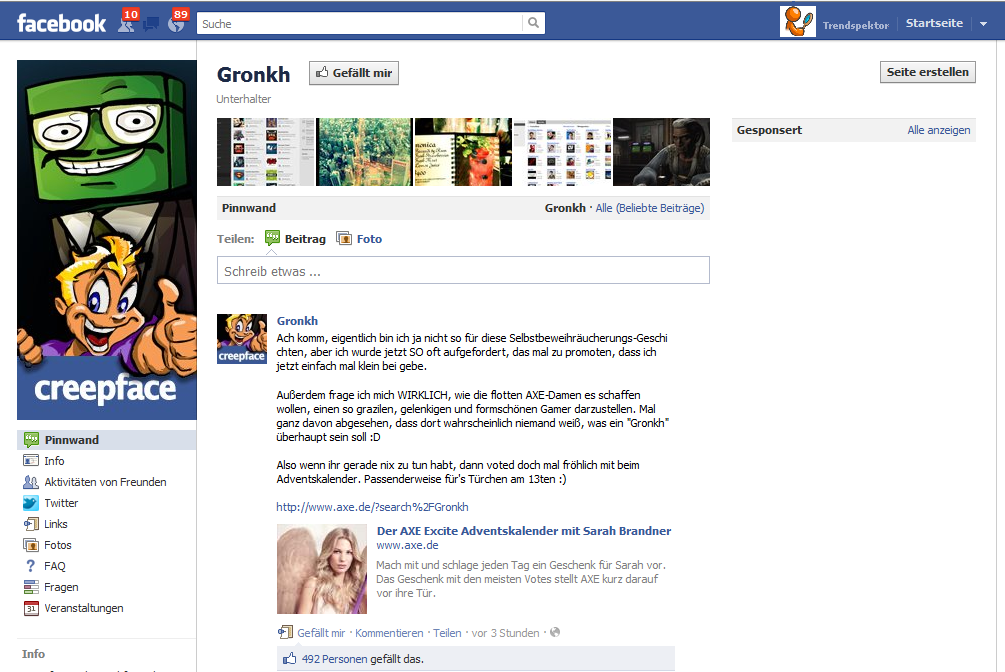Click the Veranstaltungen calendar icon
Viewport: 1005px width, 672px height.
pyautogui.click(x=31, y=608)
